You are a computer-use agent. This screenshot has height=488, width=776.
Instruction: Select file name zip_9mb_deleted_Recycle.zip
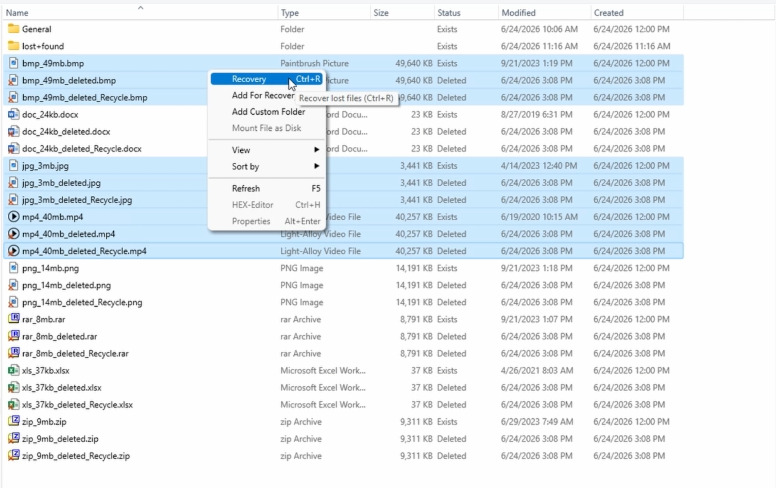76,456
